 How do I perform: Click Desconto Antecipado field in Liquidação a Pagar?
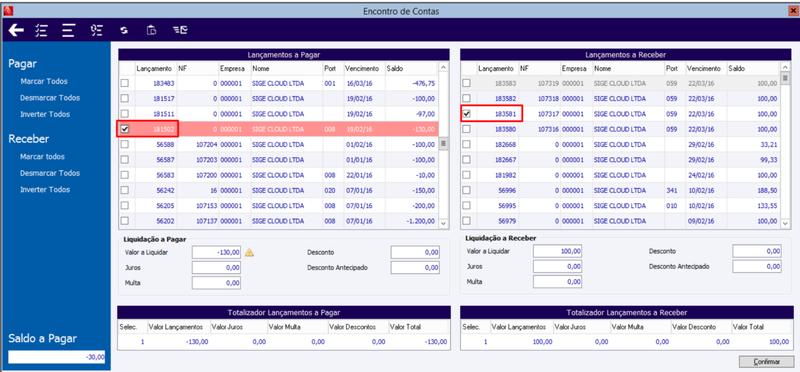pyautogui.click(x=415, y=267)
